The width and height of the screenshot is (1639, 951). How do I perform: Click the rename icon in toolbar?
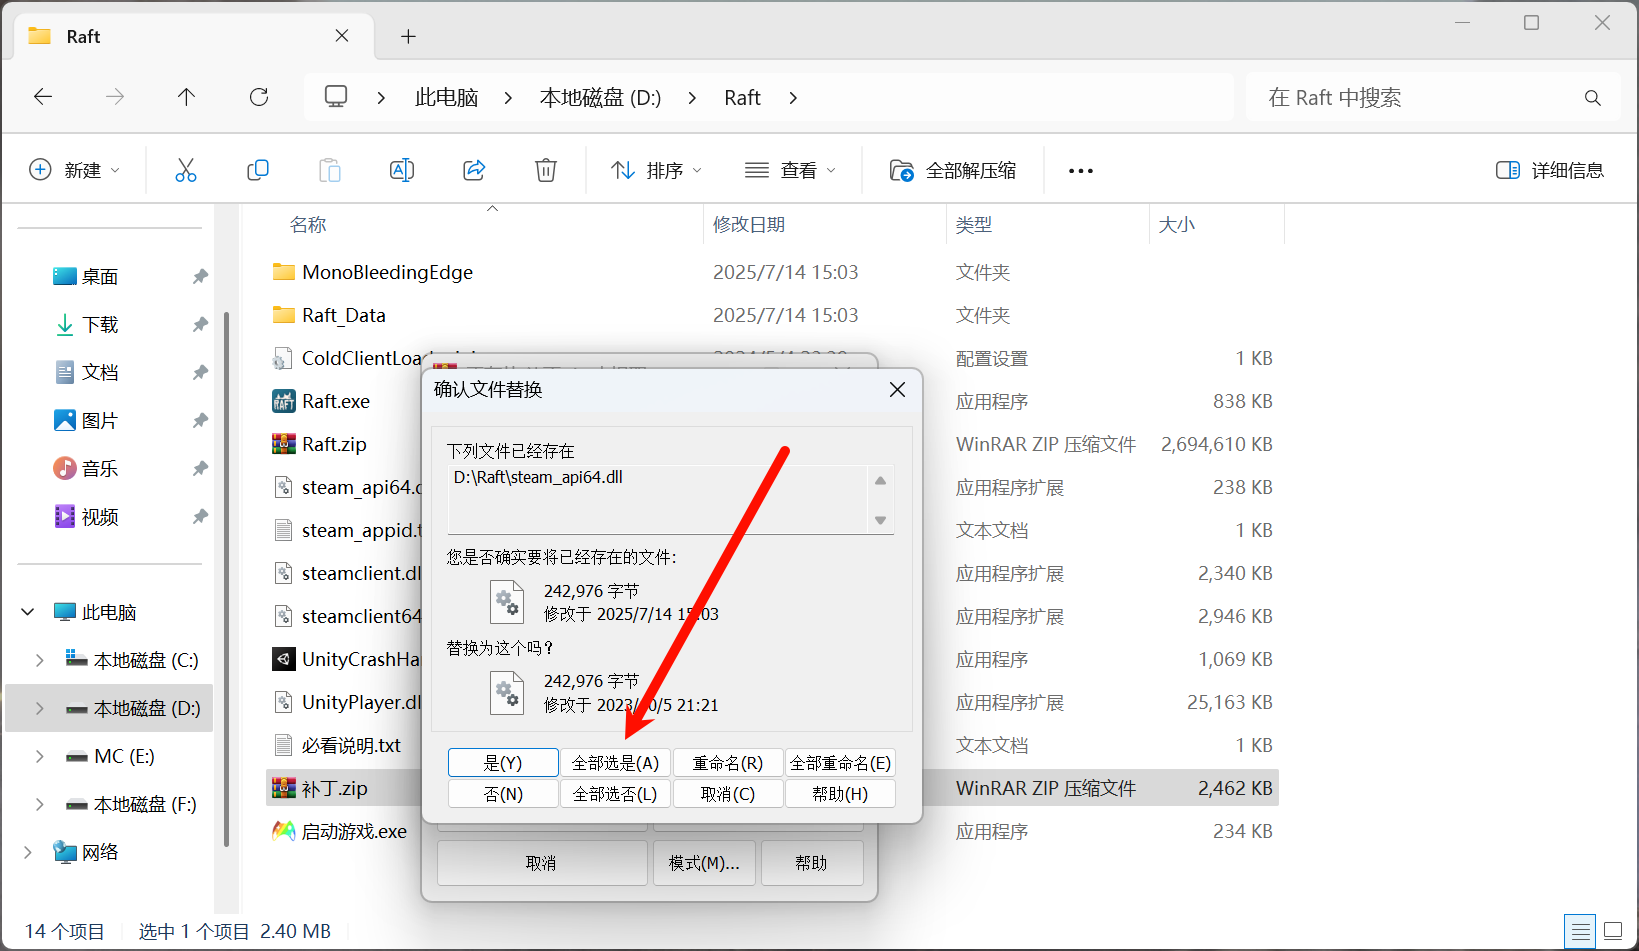(401, 170)
